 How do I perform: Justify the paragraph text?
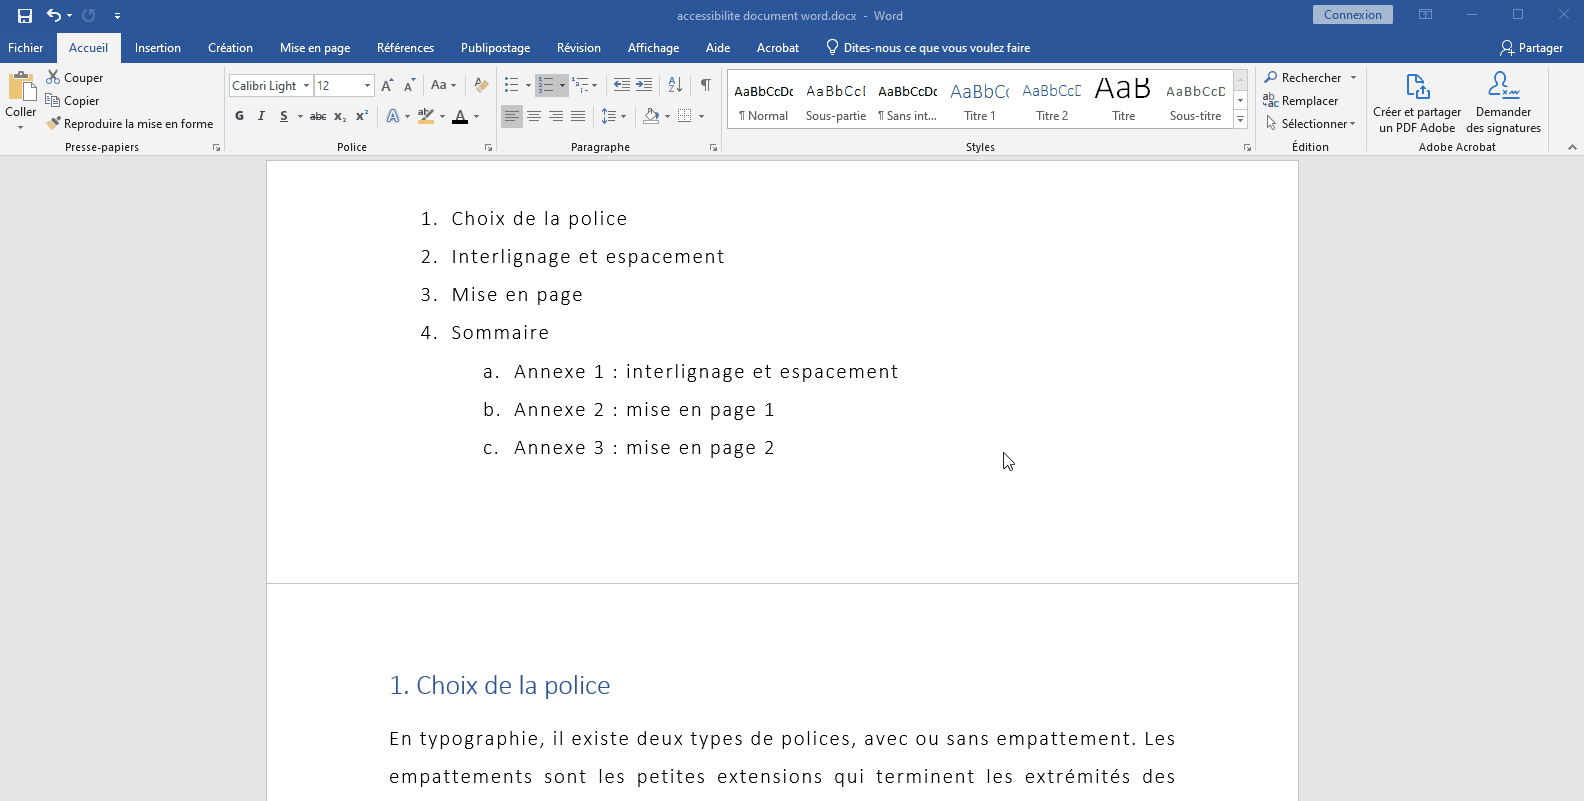pos(578,116)
